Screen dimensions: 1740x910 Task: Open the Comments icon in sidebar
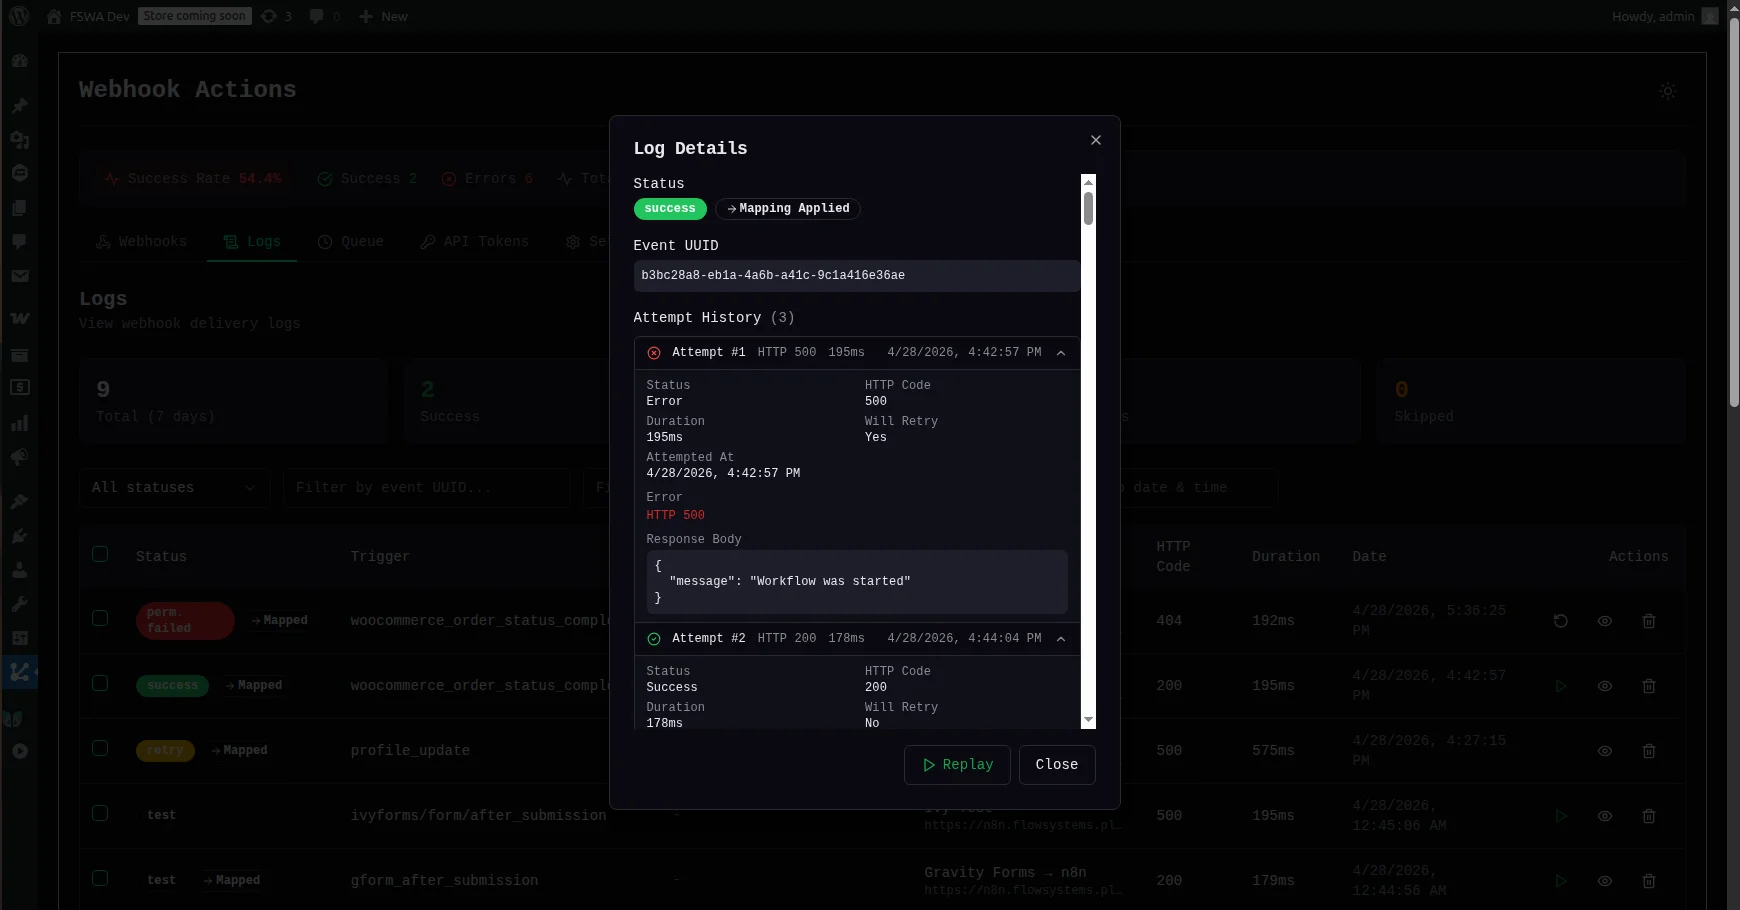pyautogui.click(x=19, y=242)
